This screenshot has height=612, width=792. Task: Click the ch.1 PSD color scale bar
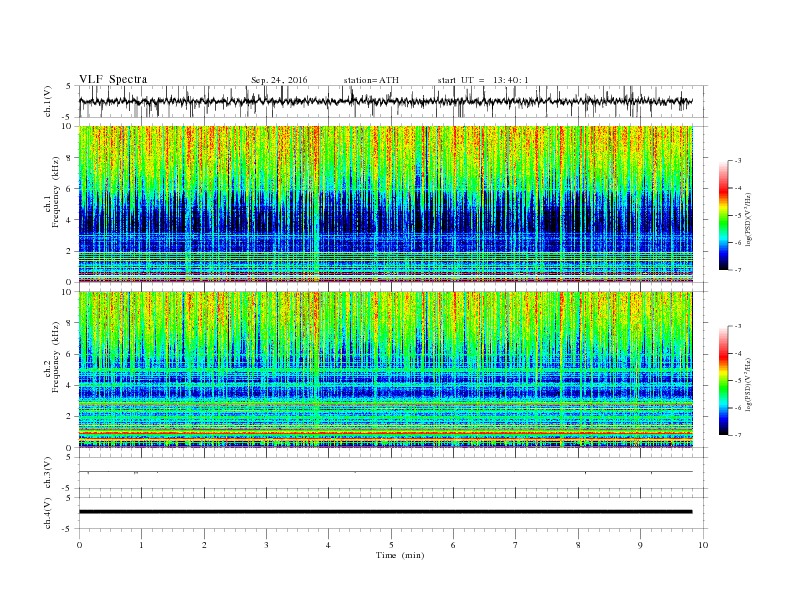(723, 216)
